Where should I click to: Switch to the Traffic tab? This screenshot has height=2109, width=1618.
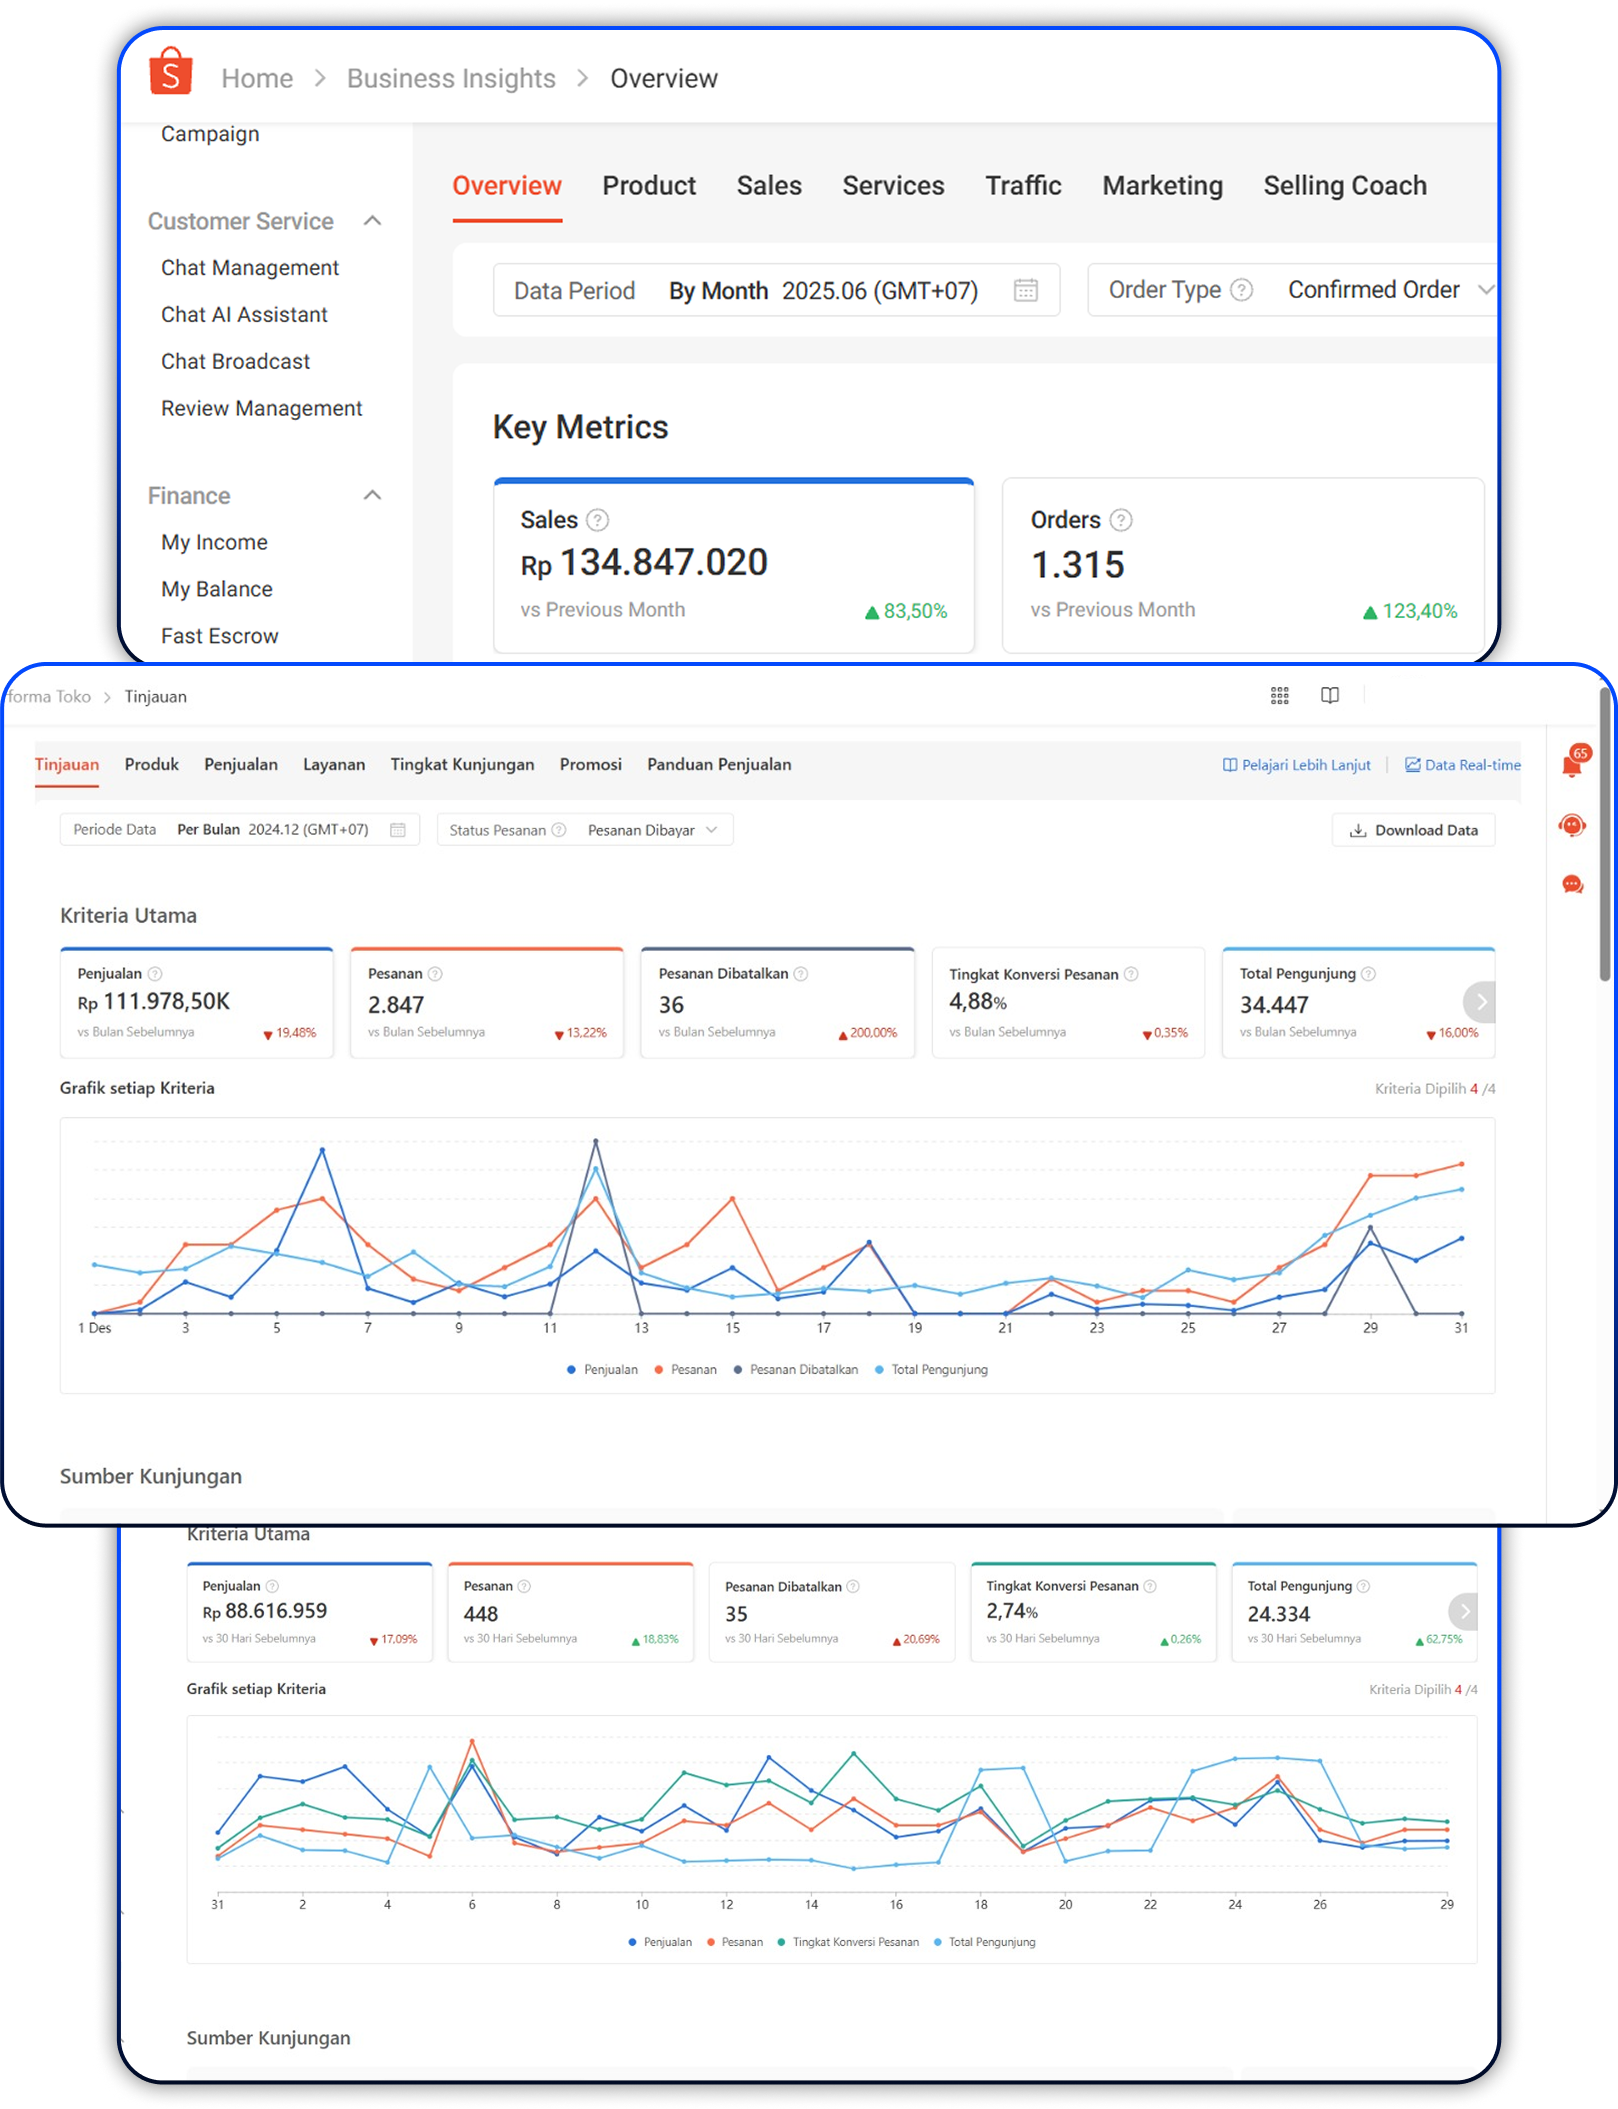point(1023,186)
